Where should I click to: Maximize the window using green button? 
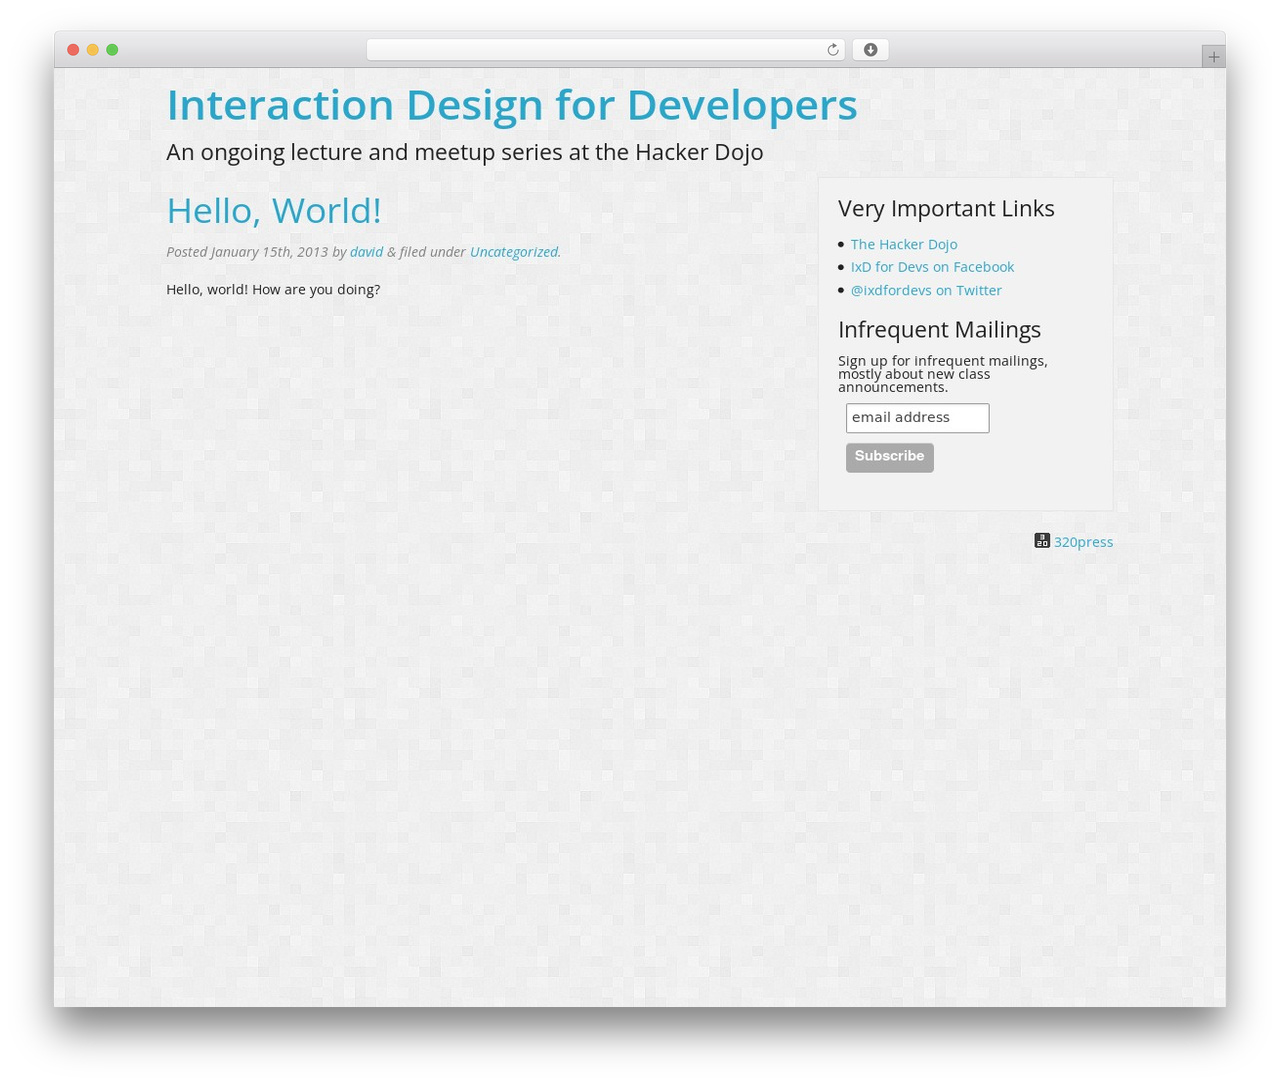click(112, 50)
